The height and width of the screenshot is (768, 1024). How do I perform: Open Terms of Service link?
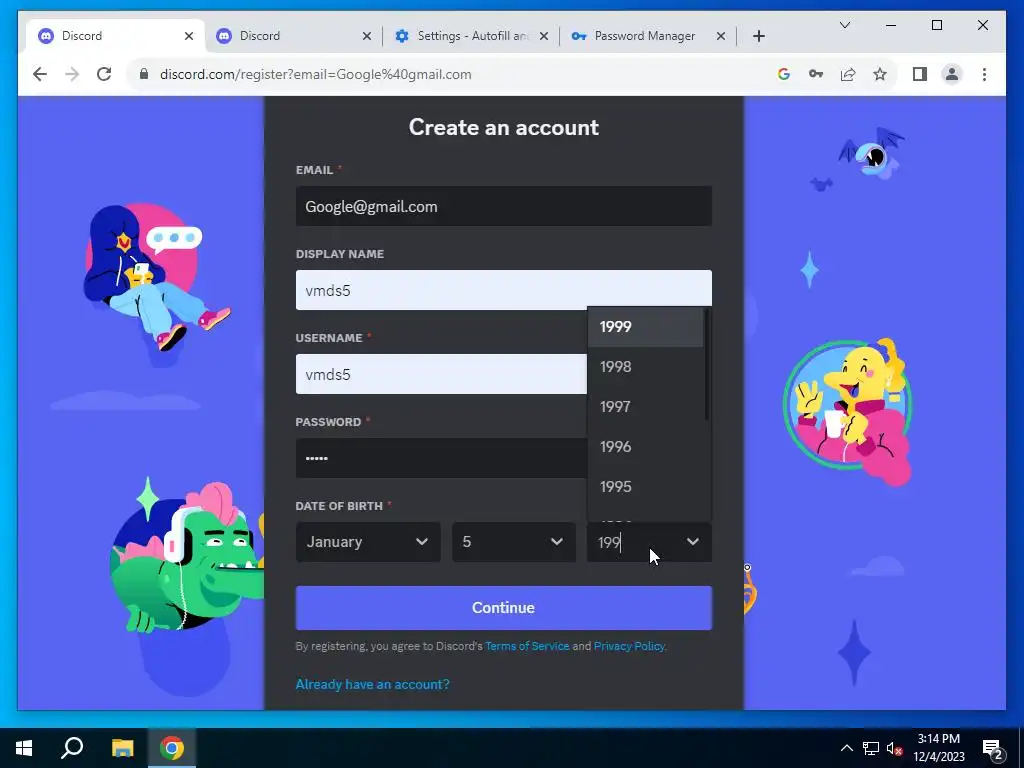pyautogui.click(x=527, y=646)
